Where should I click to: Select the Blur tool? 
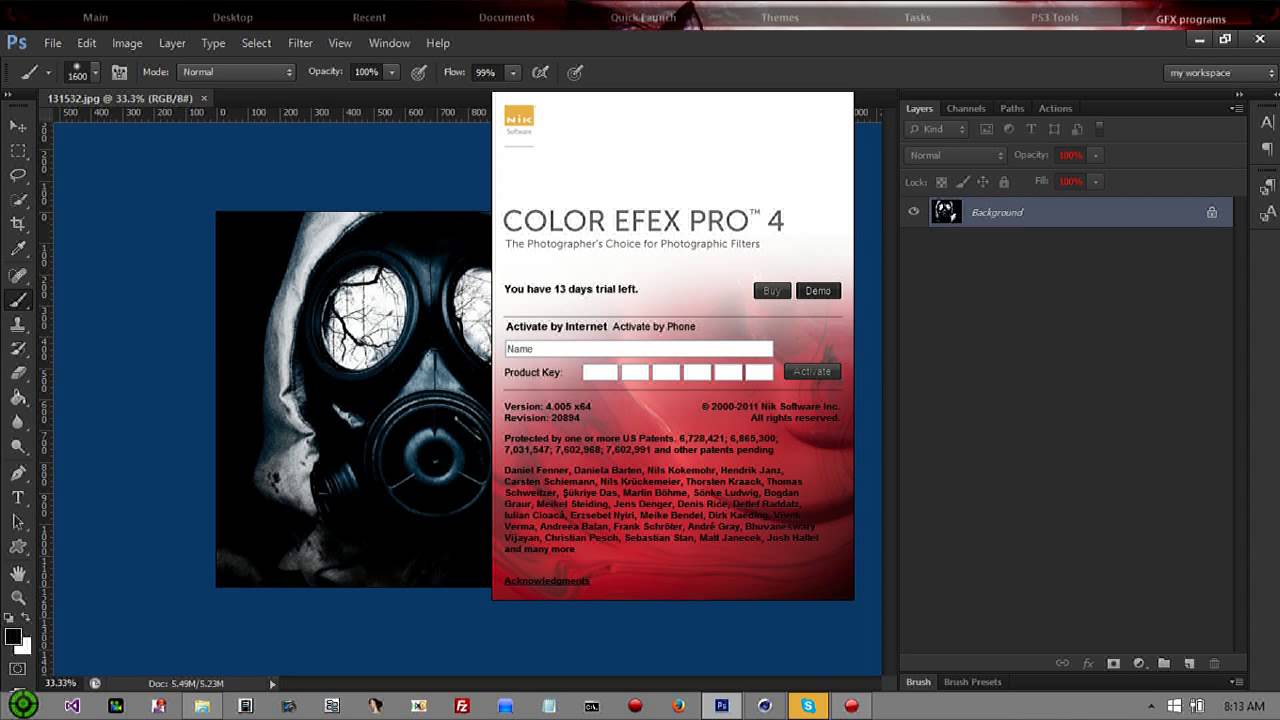(x=18, y=423)
